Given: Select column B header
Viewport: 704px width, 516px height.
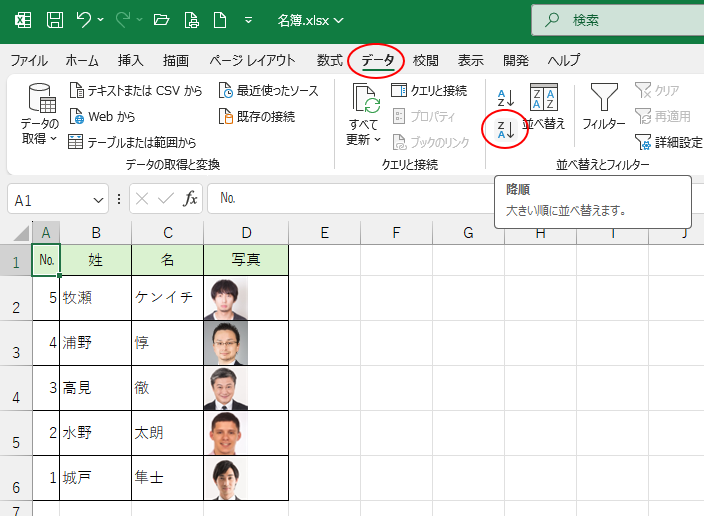Looking at the screenshot, I should tap(96, 233).
